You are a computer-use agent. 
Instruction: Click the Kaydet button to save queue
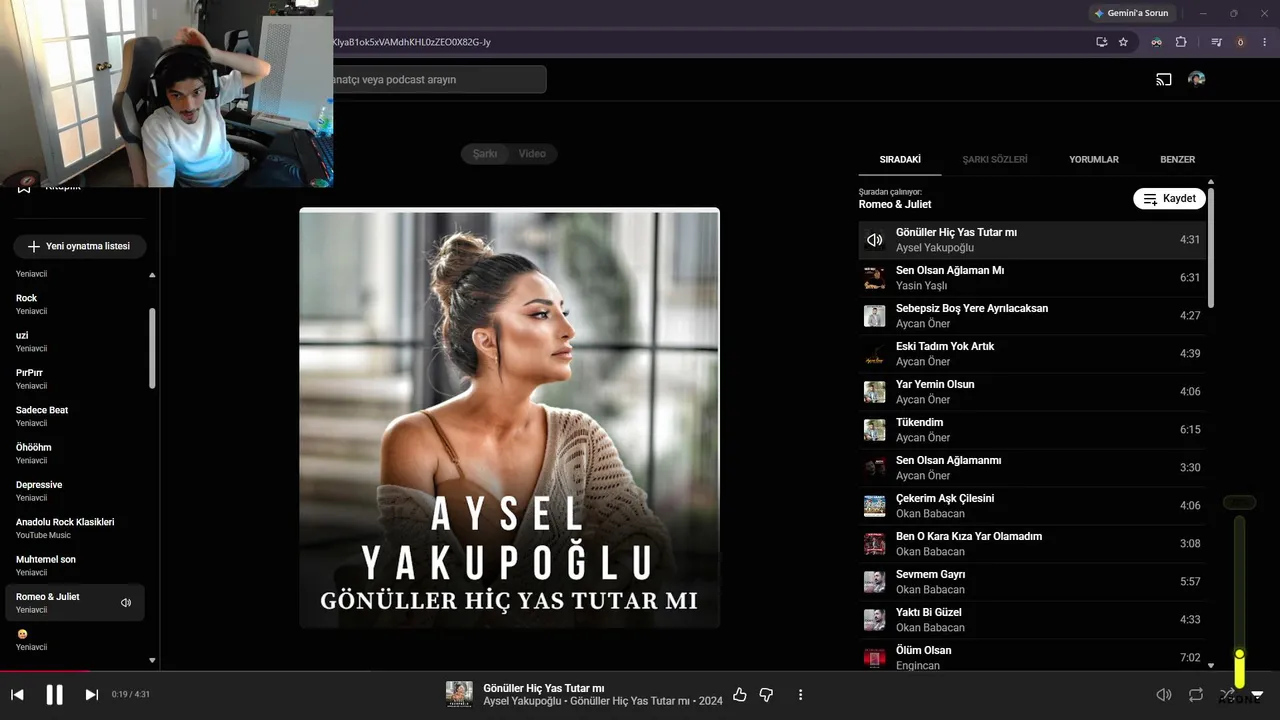click(x=1169, y=198)
